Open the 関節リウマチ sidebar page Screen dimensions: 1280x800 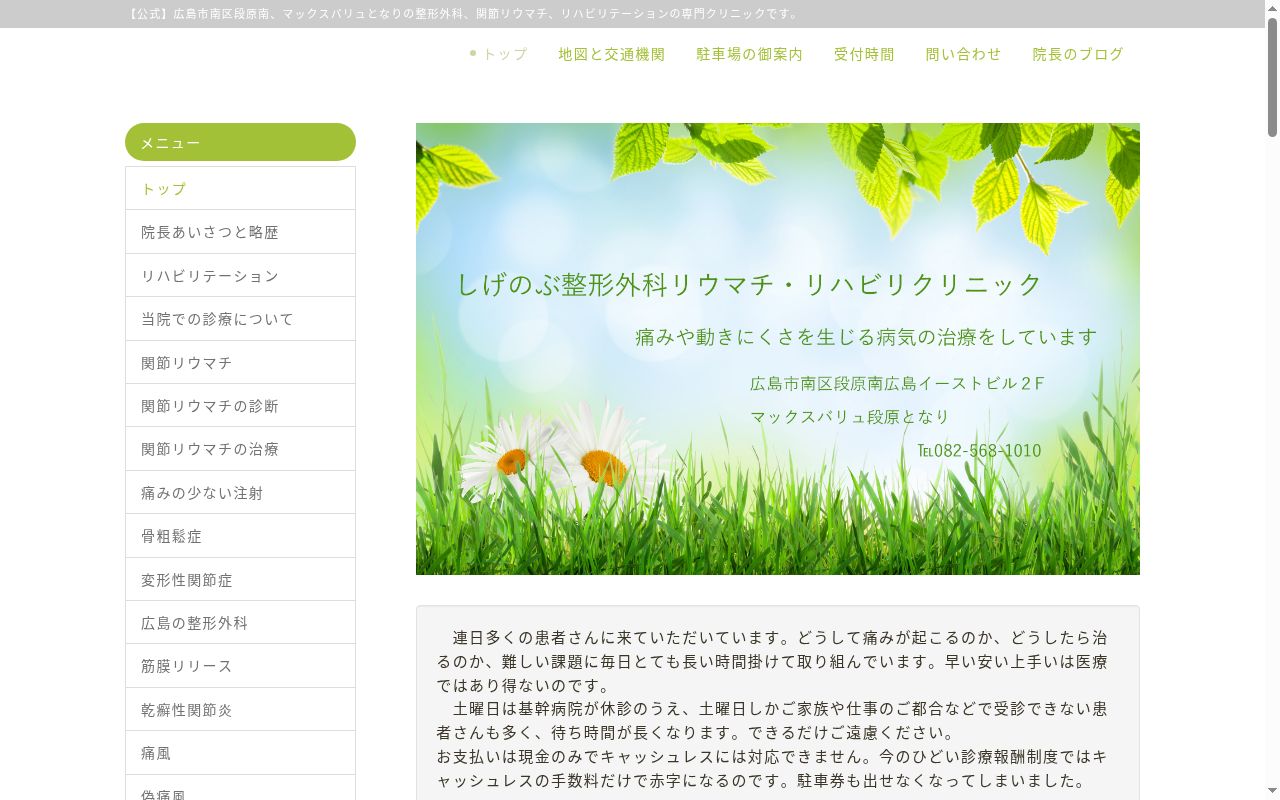(240, 362)
